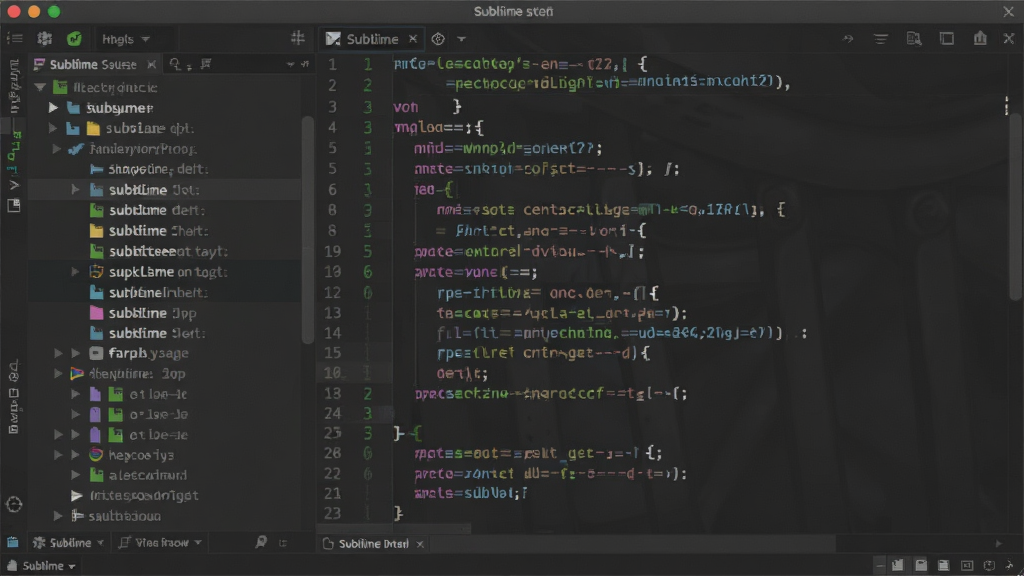
Task: Select the dbenutime Jop row
Action: 165,374
